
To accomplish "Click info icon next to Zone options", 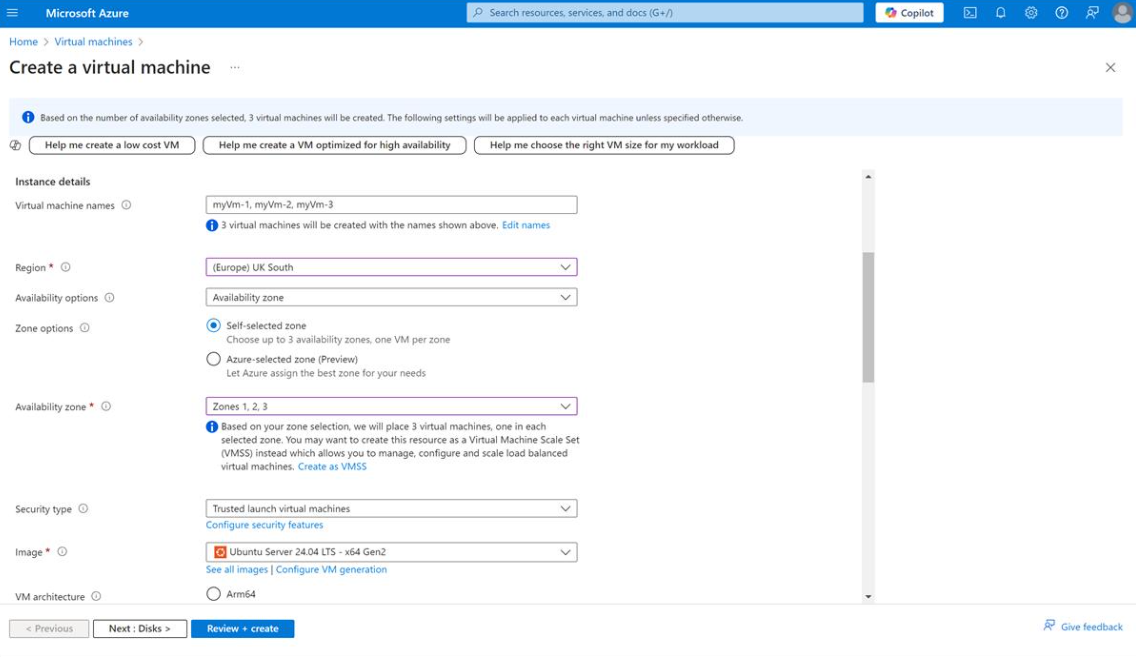I will coord(85,328).
